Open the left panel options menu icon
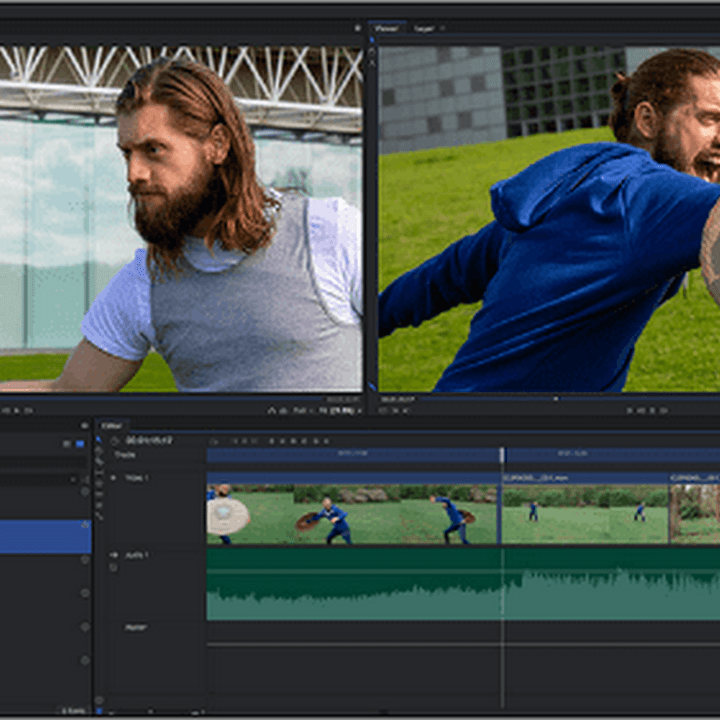The width and height of the screenshot is (720, 720). pos(84,426)
